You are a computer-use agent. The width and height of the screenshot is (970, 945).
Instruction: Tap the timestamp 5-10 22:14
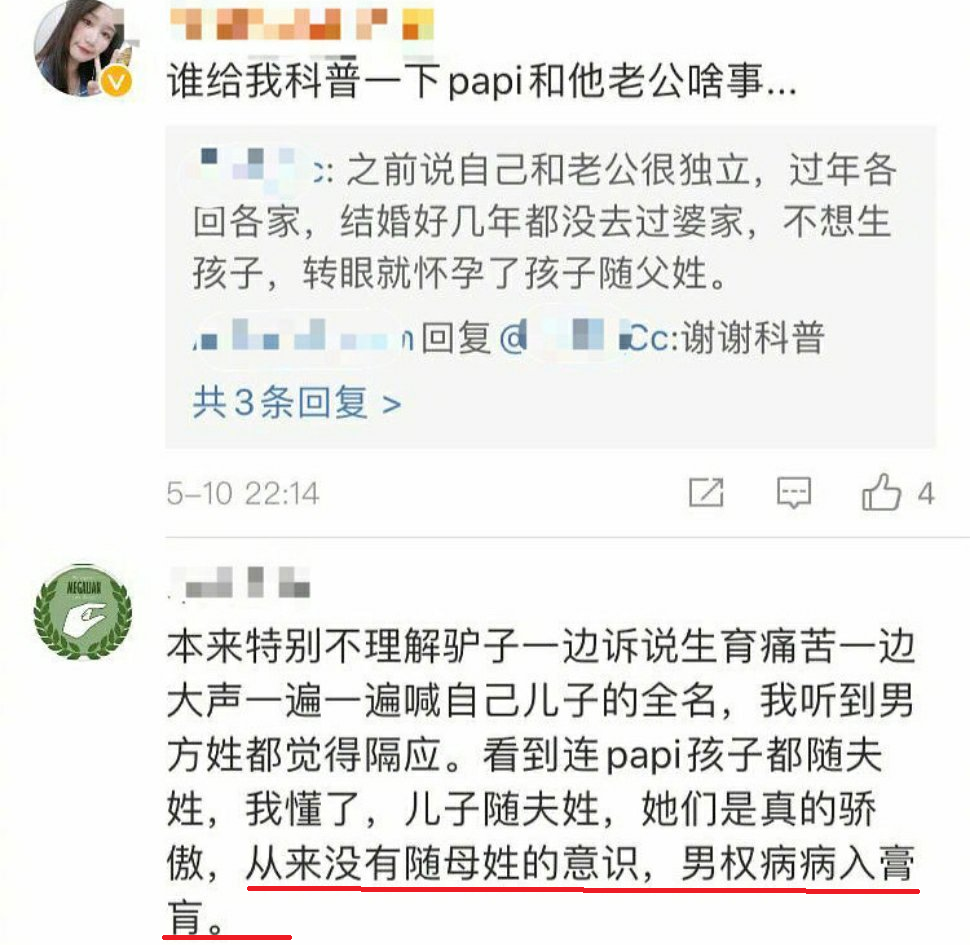(x=242, y=494)
